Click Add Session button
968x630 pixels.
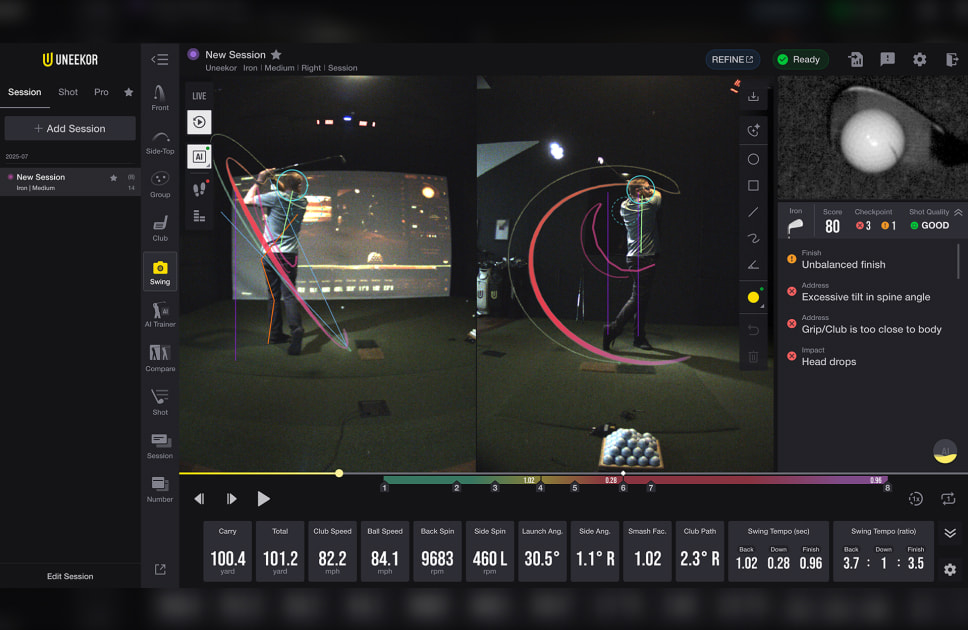(70, 128)
